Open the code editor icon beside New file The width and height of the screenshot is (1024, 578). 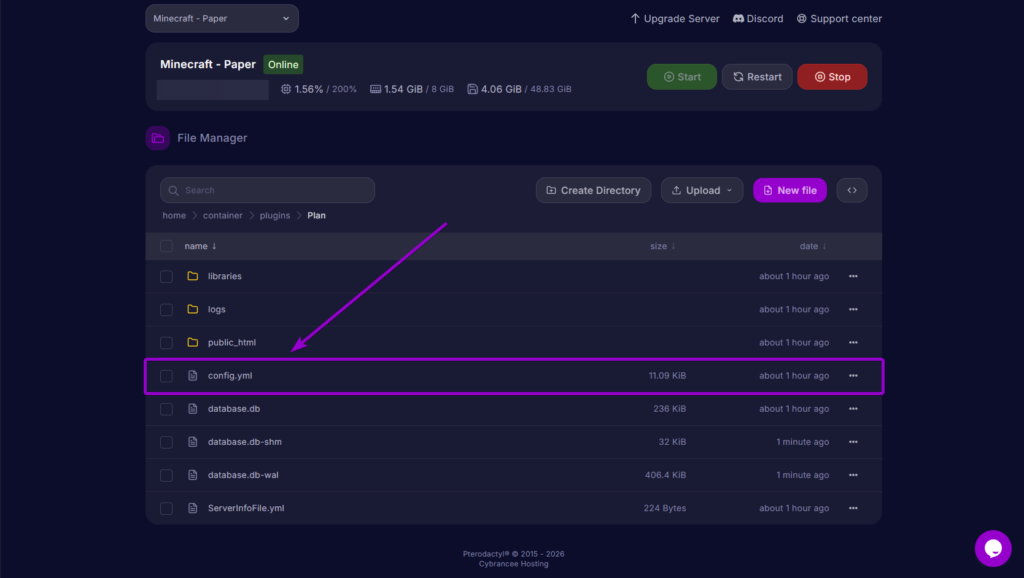852,190
